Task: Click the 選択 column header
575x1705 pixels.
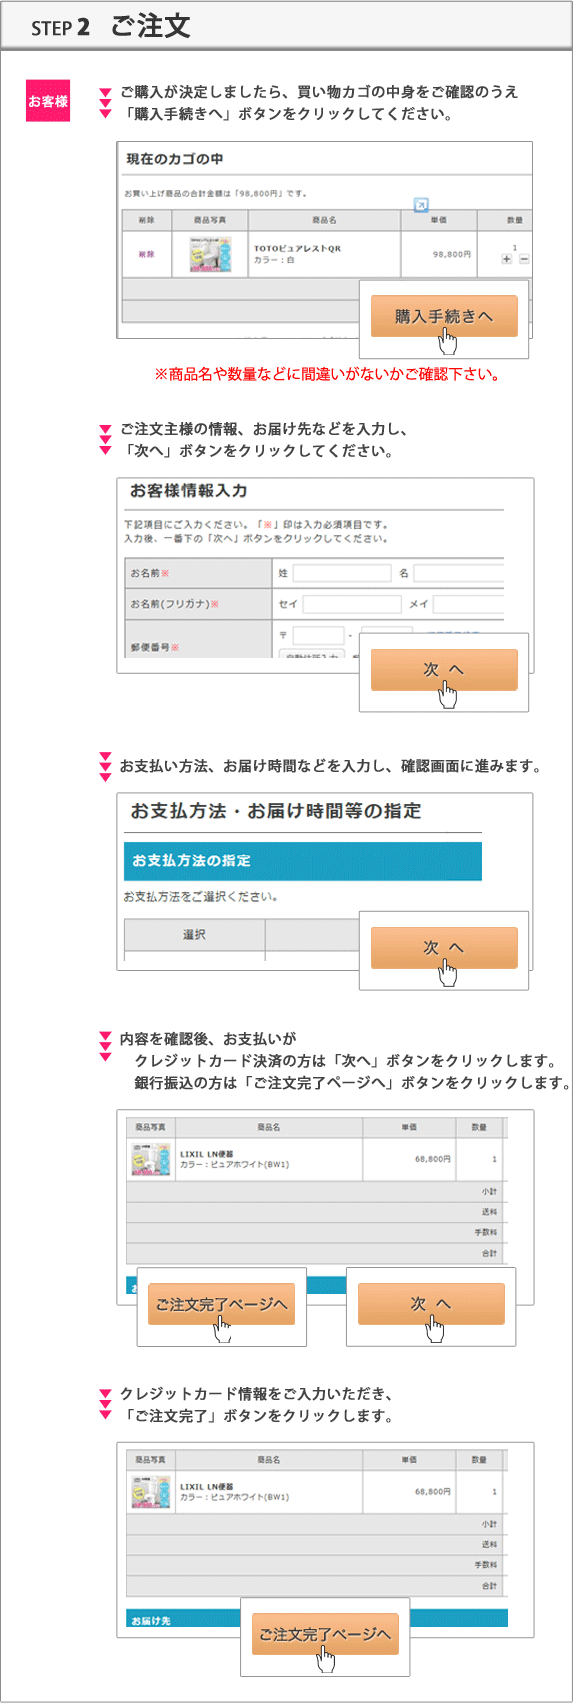Action: pos(194,935)
